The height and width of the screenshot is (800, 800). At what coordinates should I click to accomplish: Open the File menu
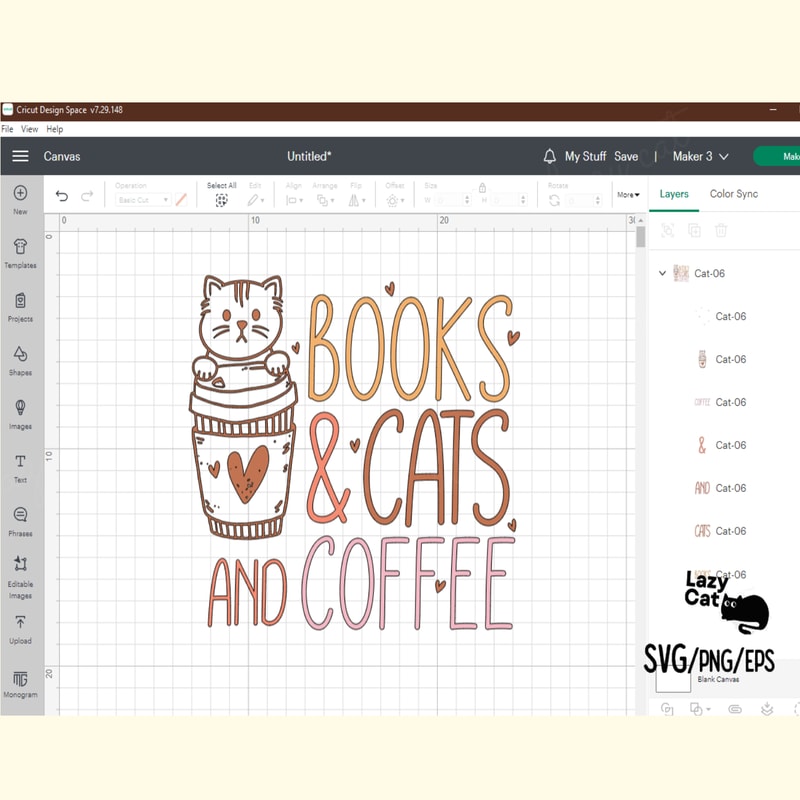coord(8,129)
